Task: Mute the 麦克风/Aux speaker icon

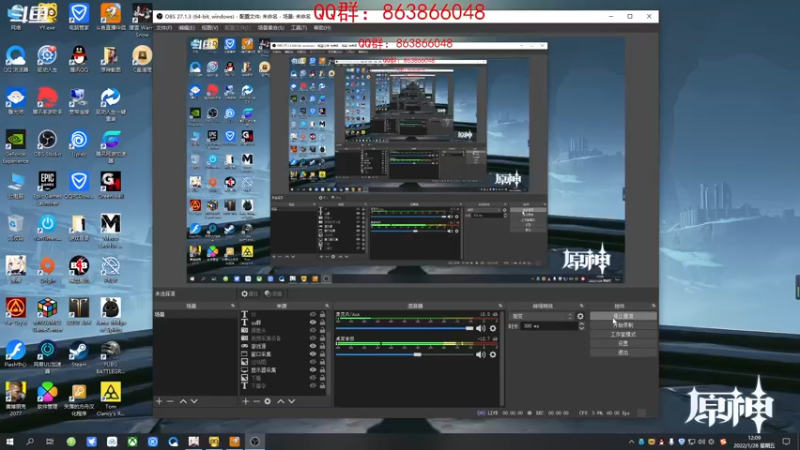Action: (481, 329)
